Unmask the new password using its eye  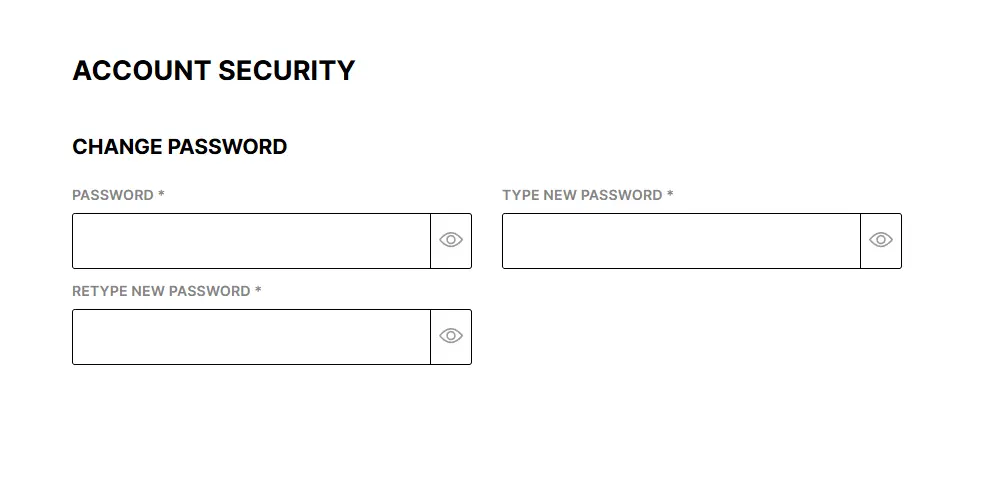pos(881,240)
